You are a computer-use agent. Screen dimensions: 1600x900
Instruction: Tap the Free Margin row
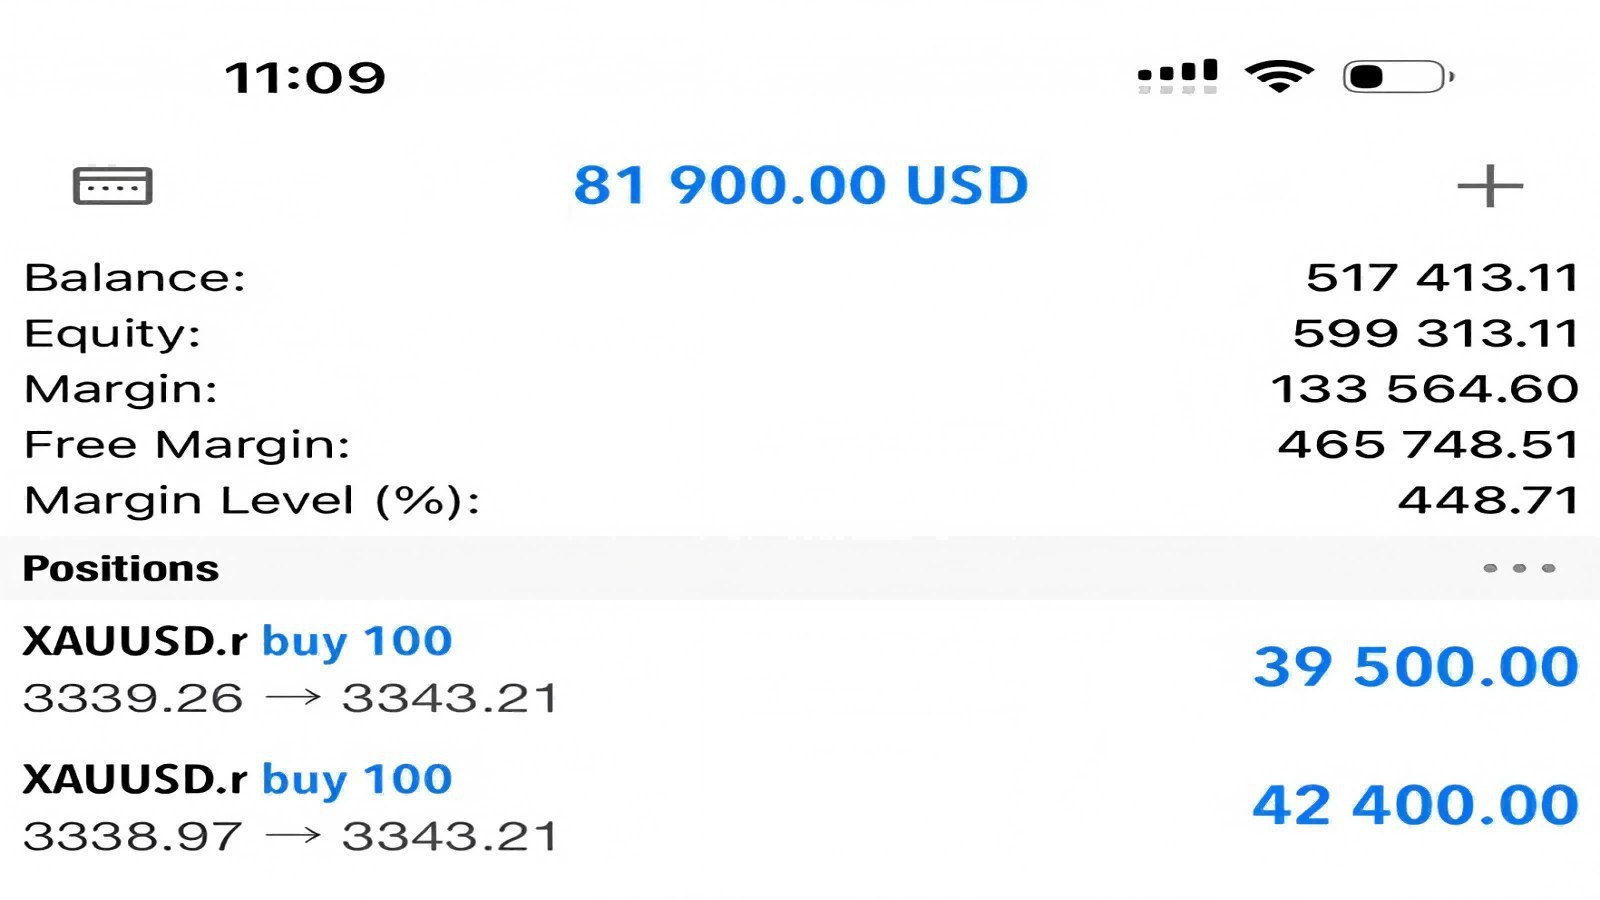click(x=800, y=444)
